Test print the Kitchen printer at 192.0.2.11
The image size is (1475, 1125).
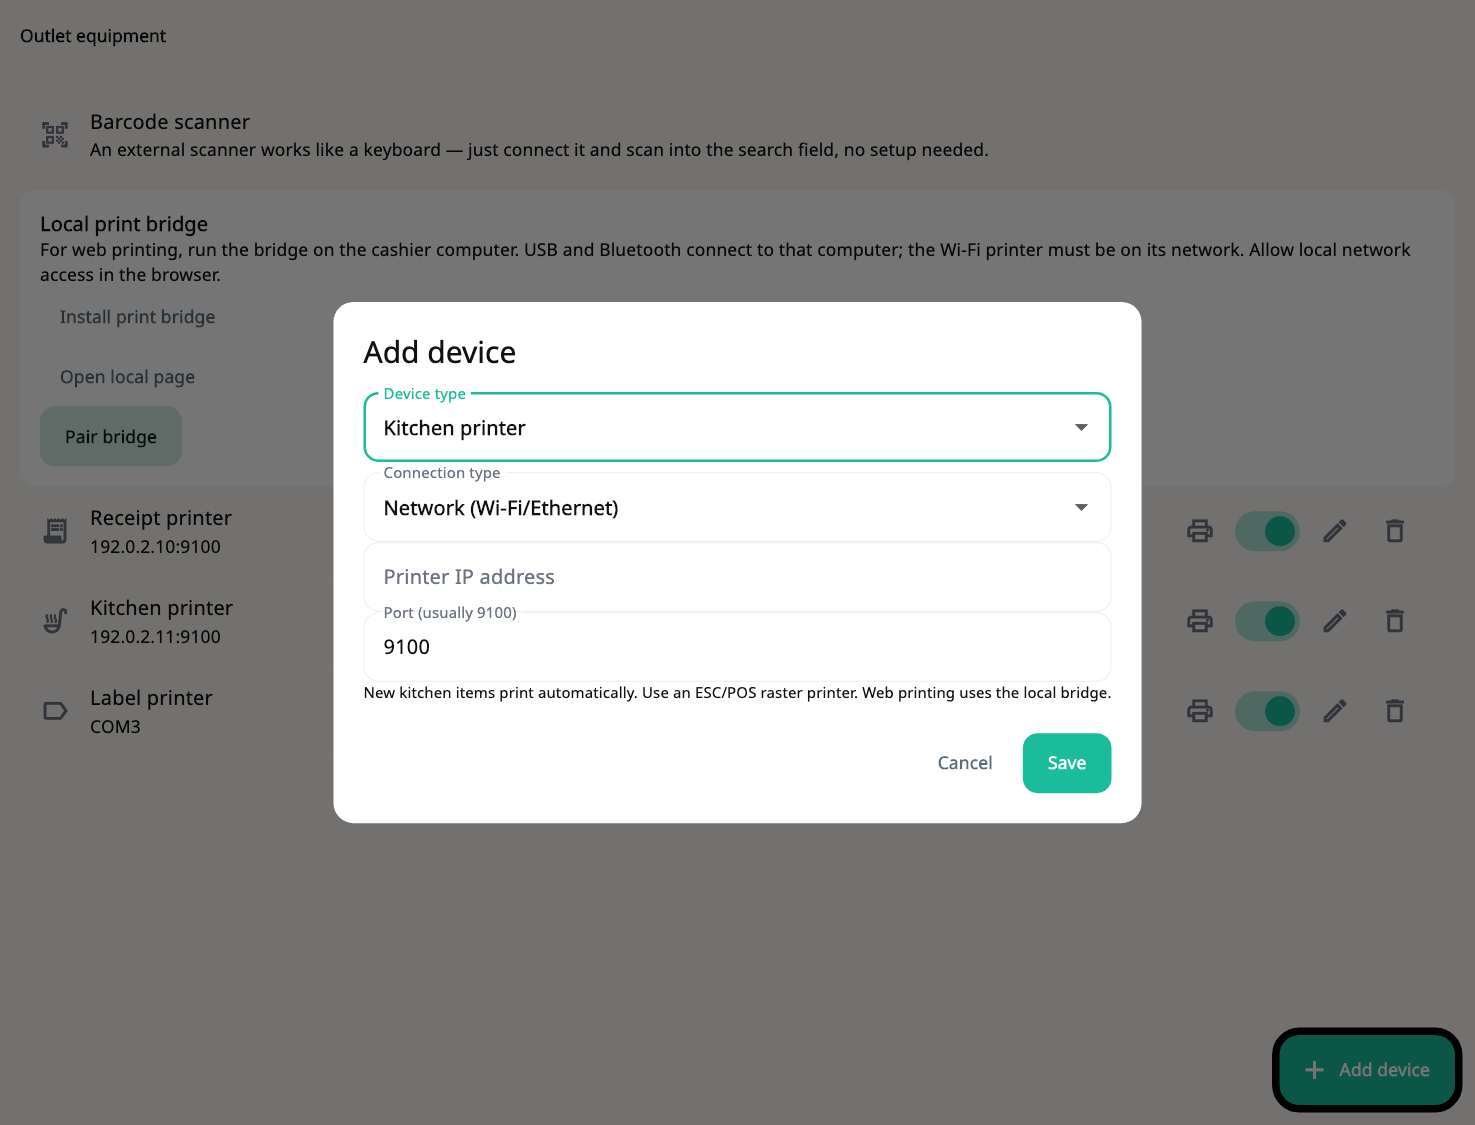tap(1200, 621)
